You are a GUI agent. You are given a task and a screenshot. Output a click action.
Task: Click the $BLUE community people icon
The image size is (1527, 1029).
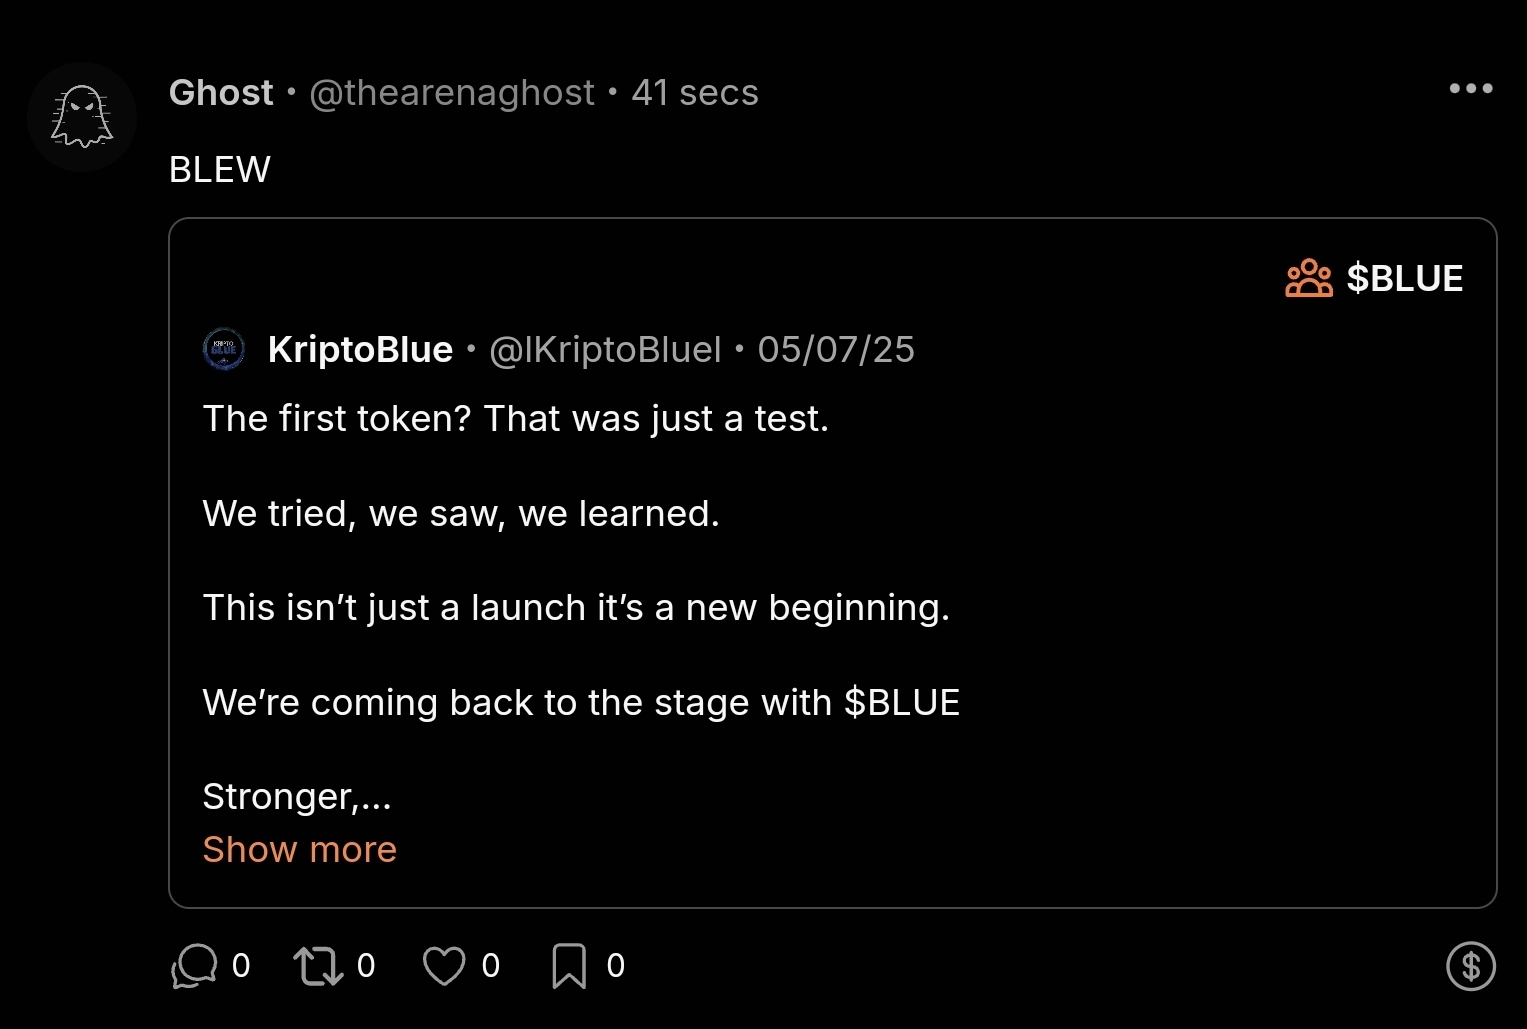[x=1308, y=278]
